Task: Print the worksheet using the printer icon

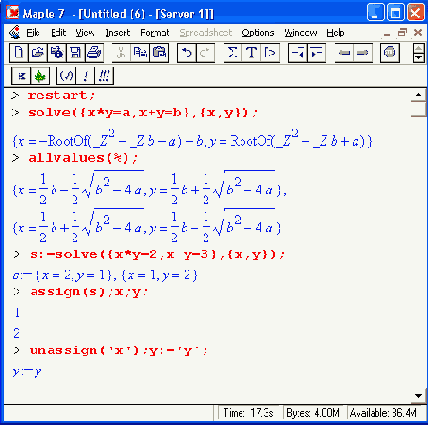Action: (94, 53)
